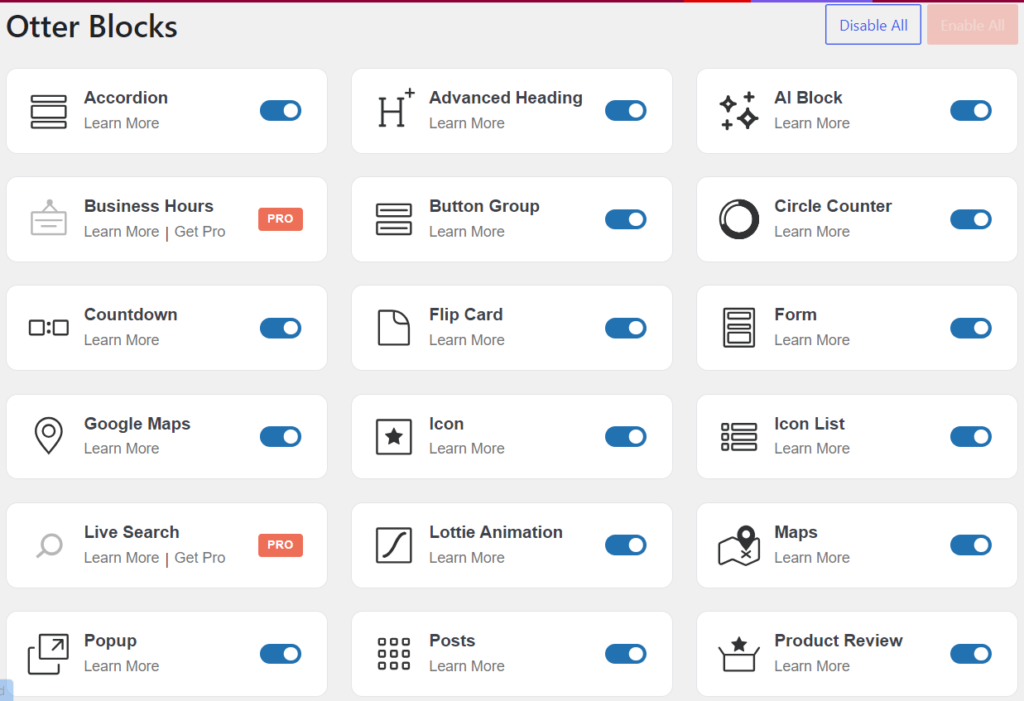Screen dimensions: 1024x701
Task: Click the Popup block icon
Action: point(48,654)
